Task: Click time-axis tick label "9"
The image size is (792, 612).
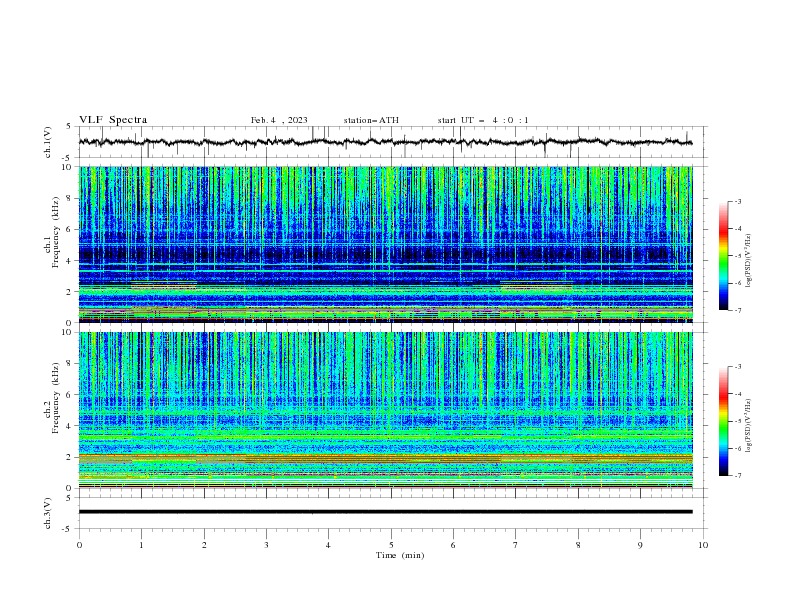Action: pos(640,545)
